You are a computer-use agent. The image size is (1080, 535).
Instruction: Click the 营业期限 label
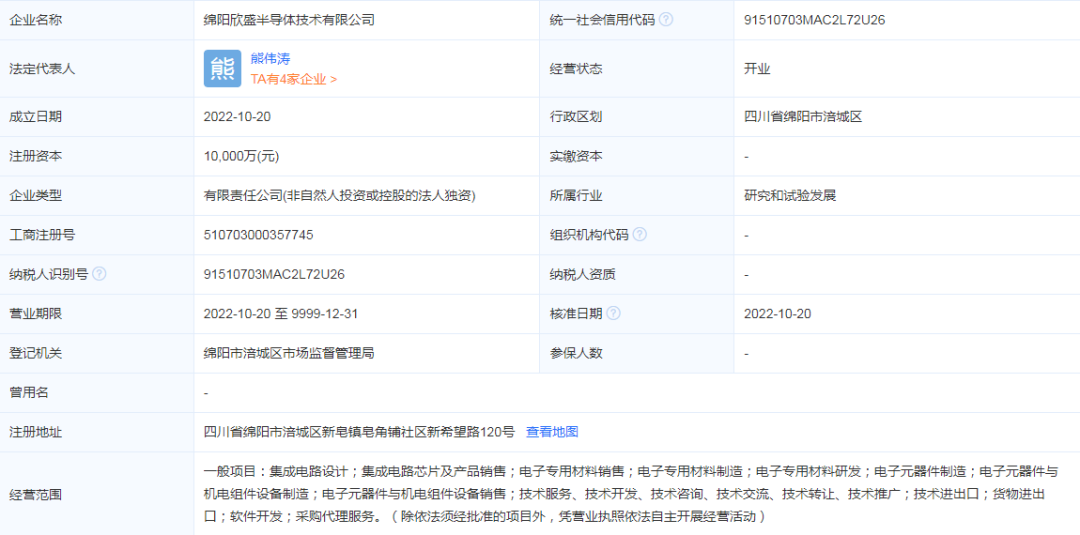coord(36,314)
